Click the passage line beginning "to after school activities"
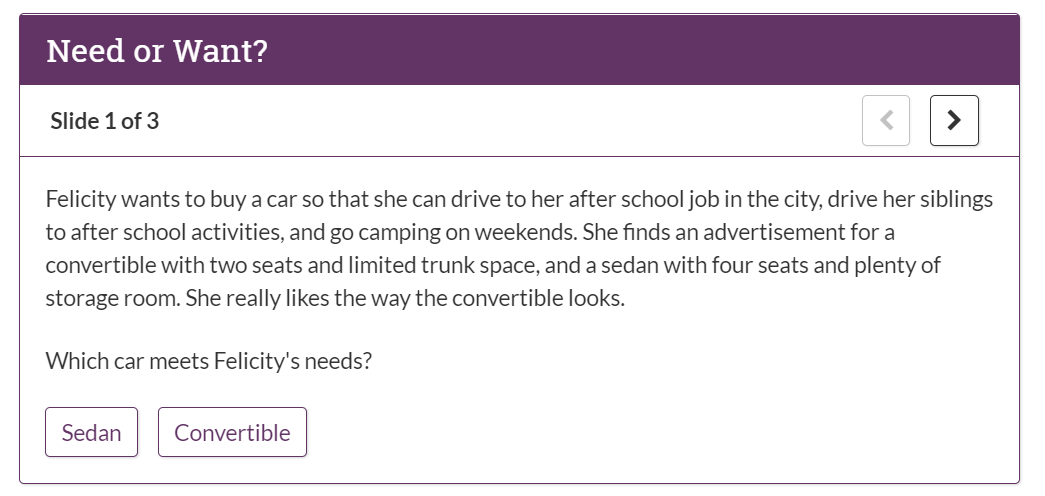This screenshot has width=1045, height=496. point(470,232)
